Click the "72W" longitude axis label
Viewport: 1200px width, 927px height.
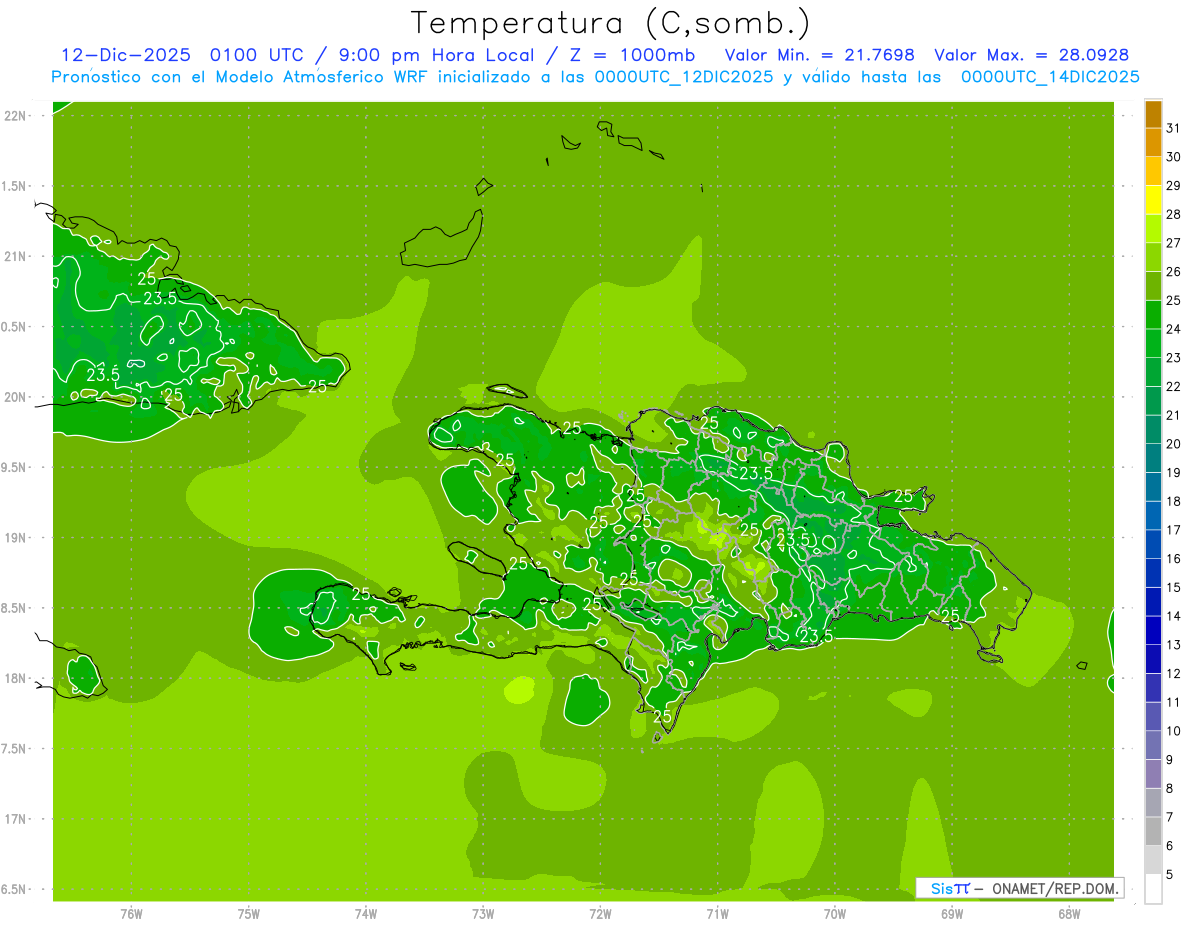tap(600, 914)
